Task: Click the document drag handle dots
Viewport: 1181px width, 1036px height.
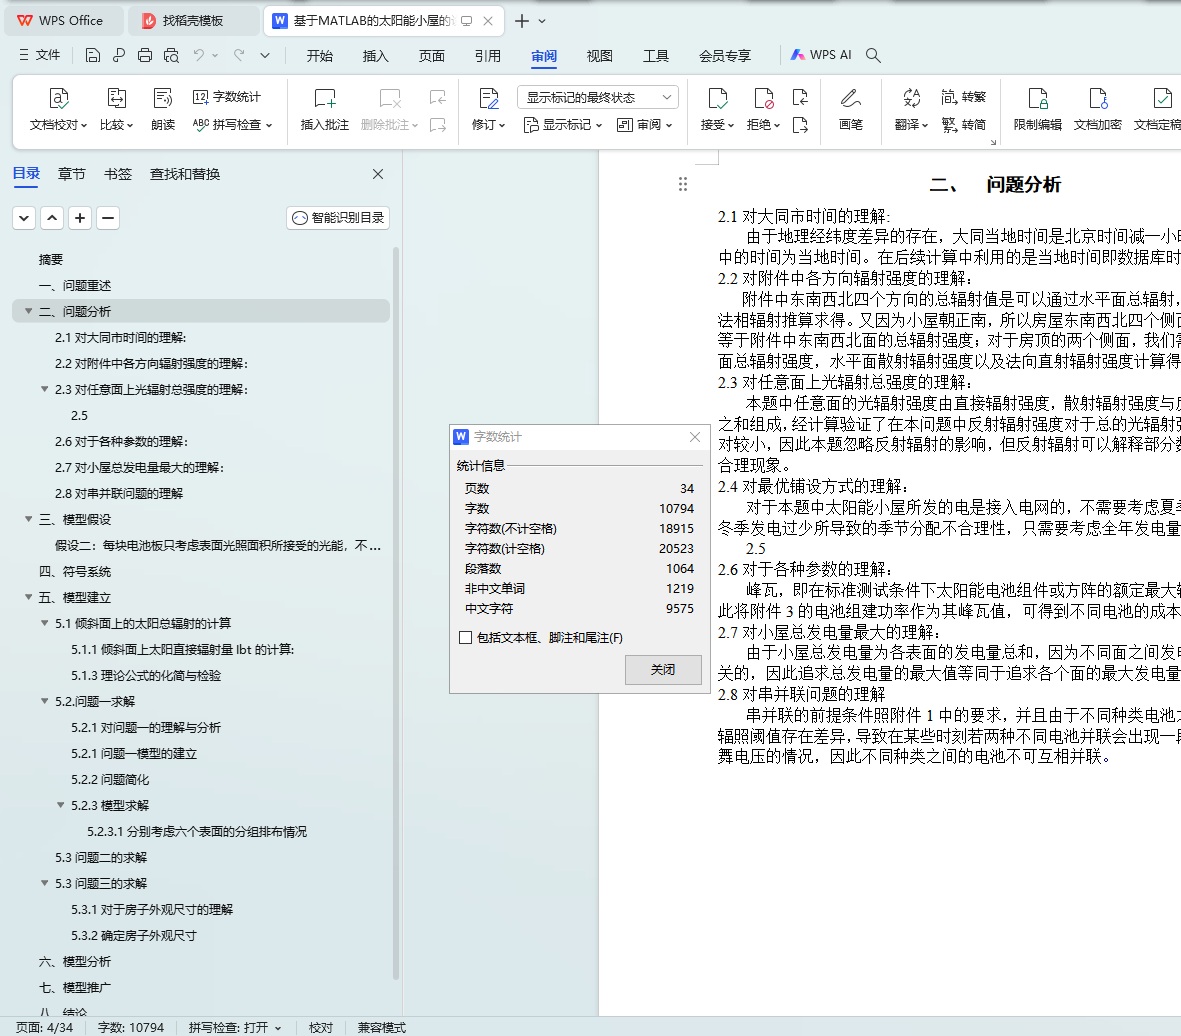Action: point(682,185)
